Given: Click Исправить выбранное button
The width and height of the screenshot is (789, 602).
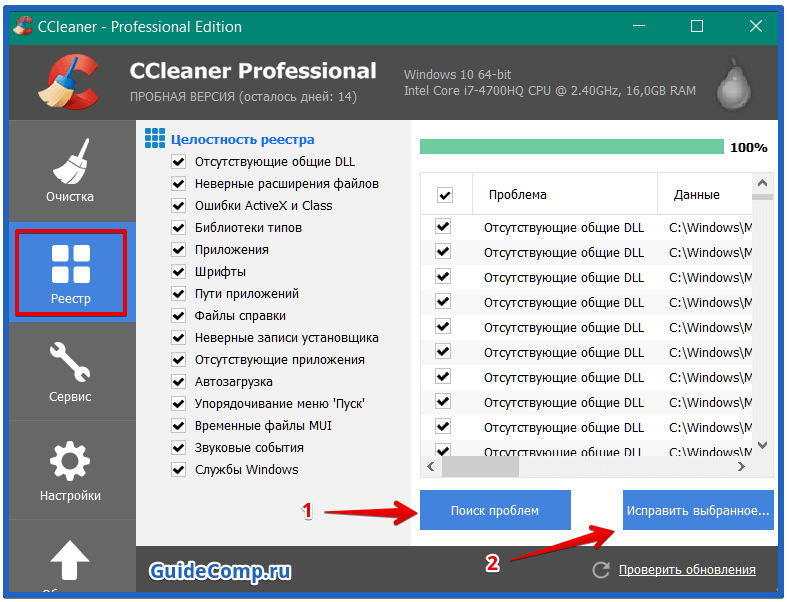Looking at the screenshot, I should coord(698,510).
